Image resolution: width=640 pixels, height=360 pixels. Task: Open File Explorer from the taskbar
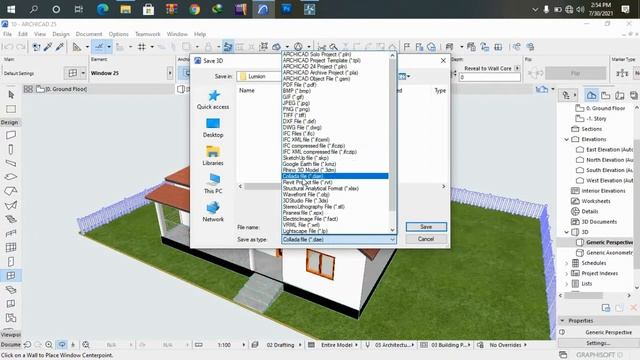click(125, 9)
